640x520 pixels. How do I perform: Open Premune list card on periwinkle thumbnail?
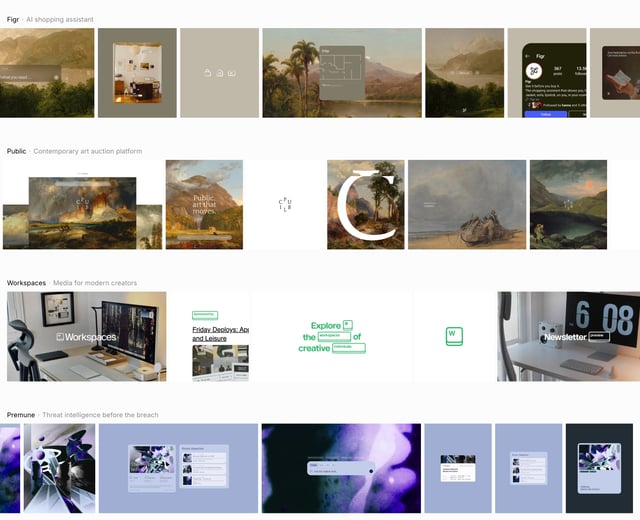tap(529, 468)
